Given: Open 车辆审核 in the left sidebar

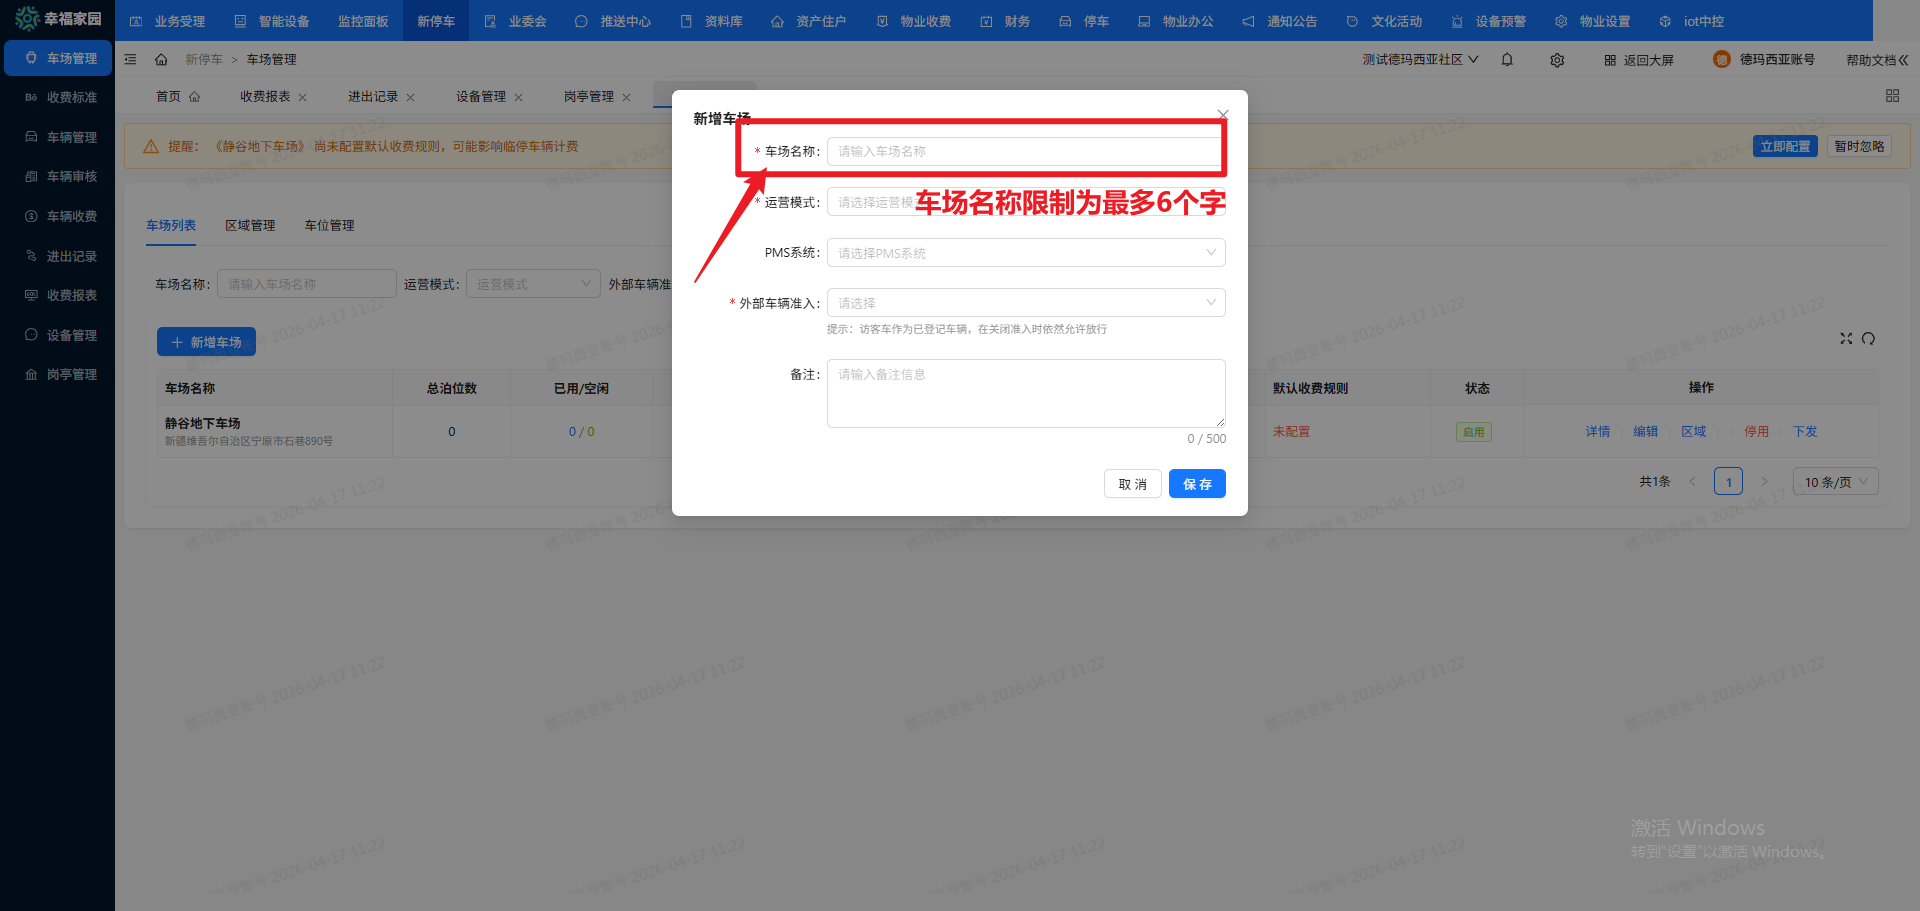Looking at the screenshot, I should 72,177.
